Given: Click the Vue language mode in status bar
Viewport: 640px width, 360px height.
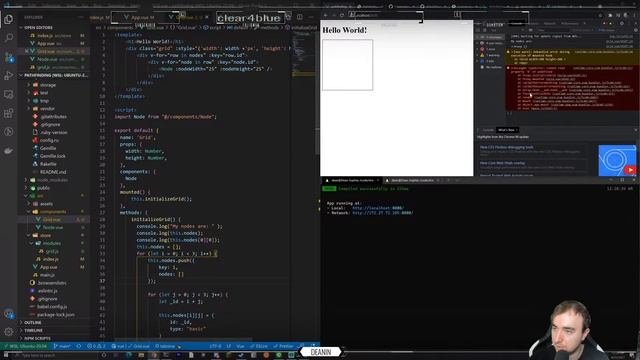Looking at the screenshot, I should [x=240, y=347].
